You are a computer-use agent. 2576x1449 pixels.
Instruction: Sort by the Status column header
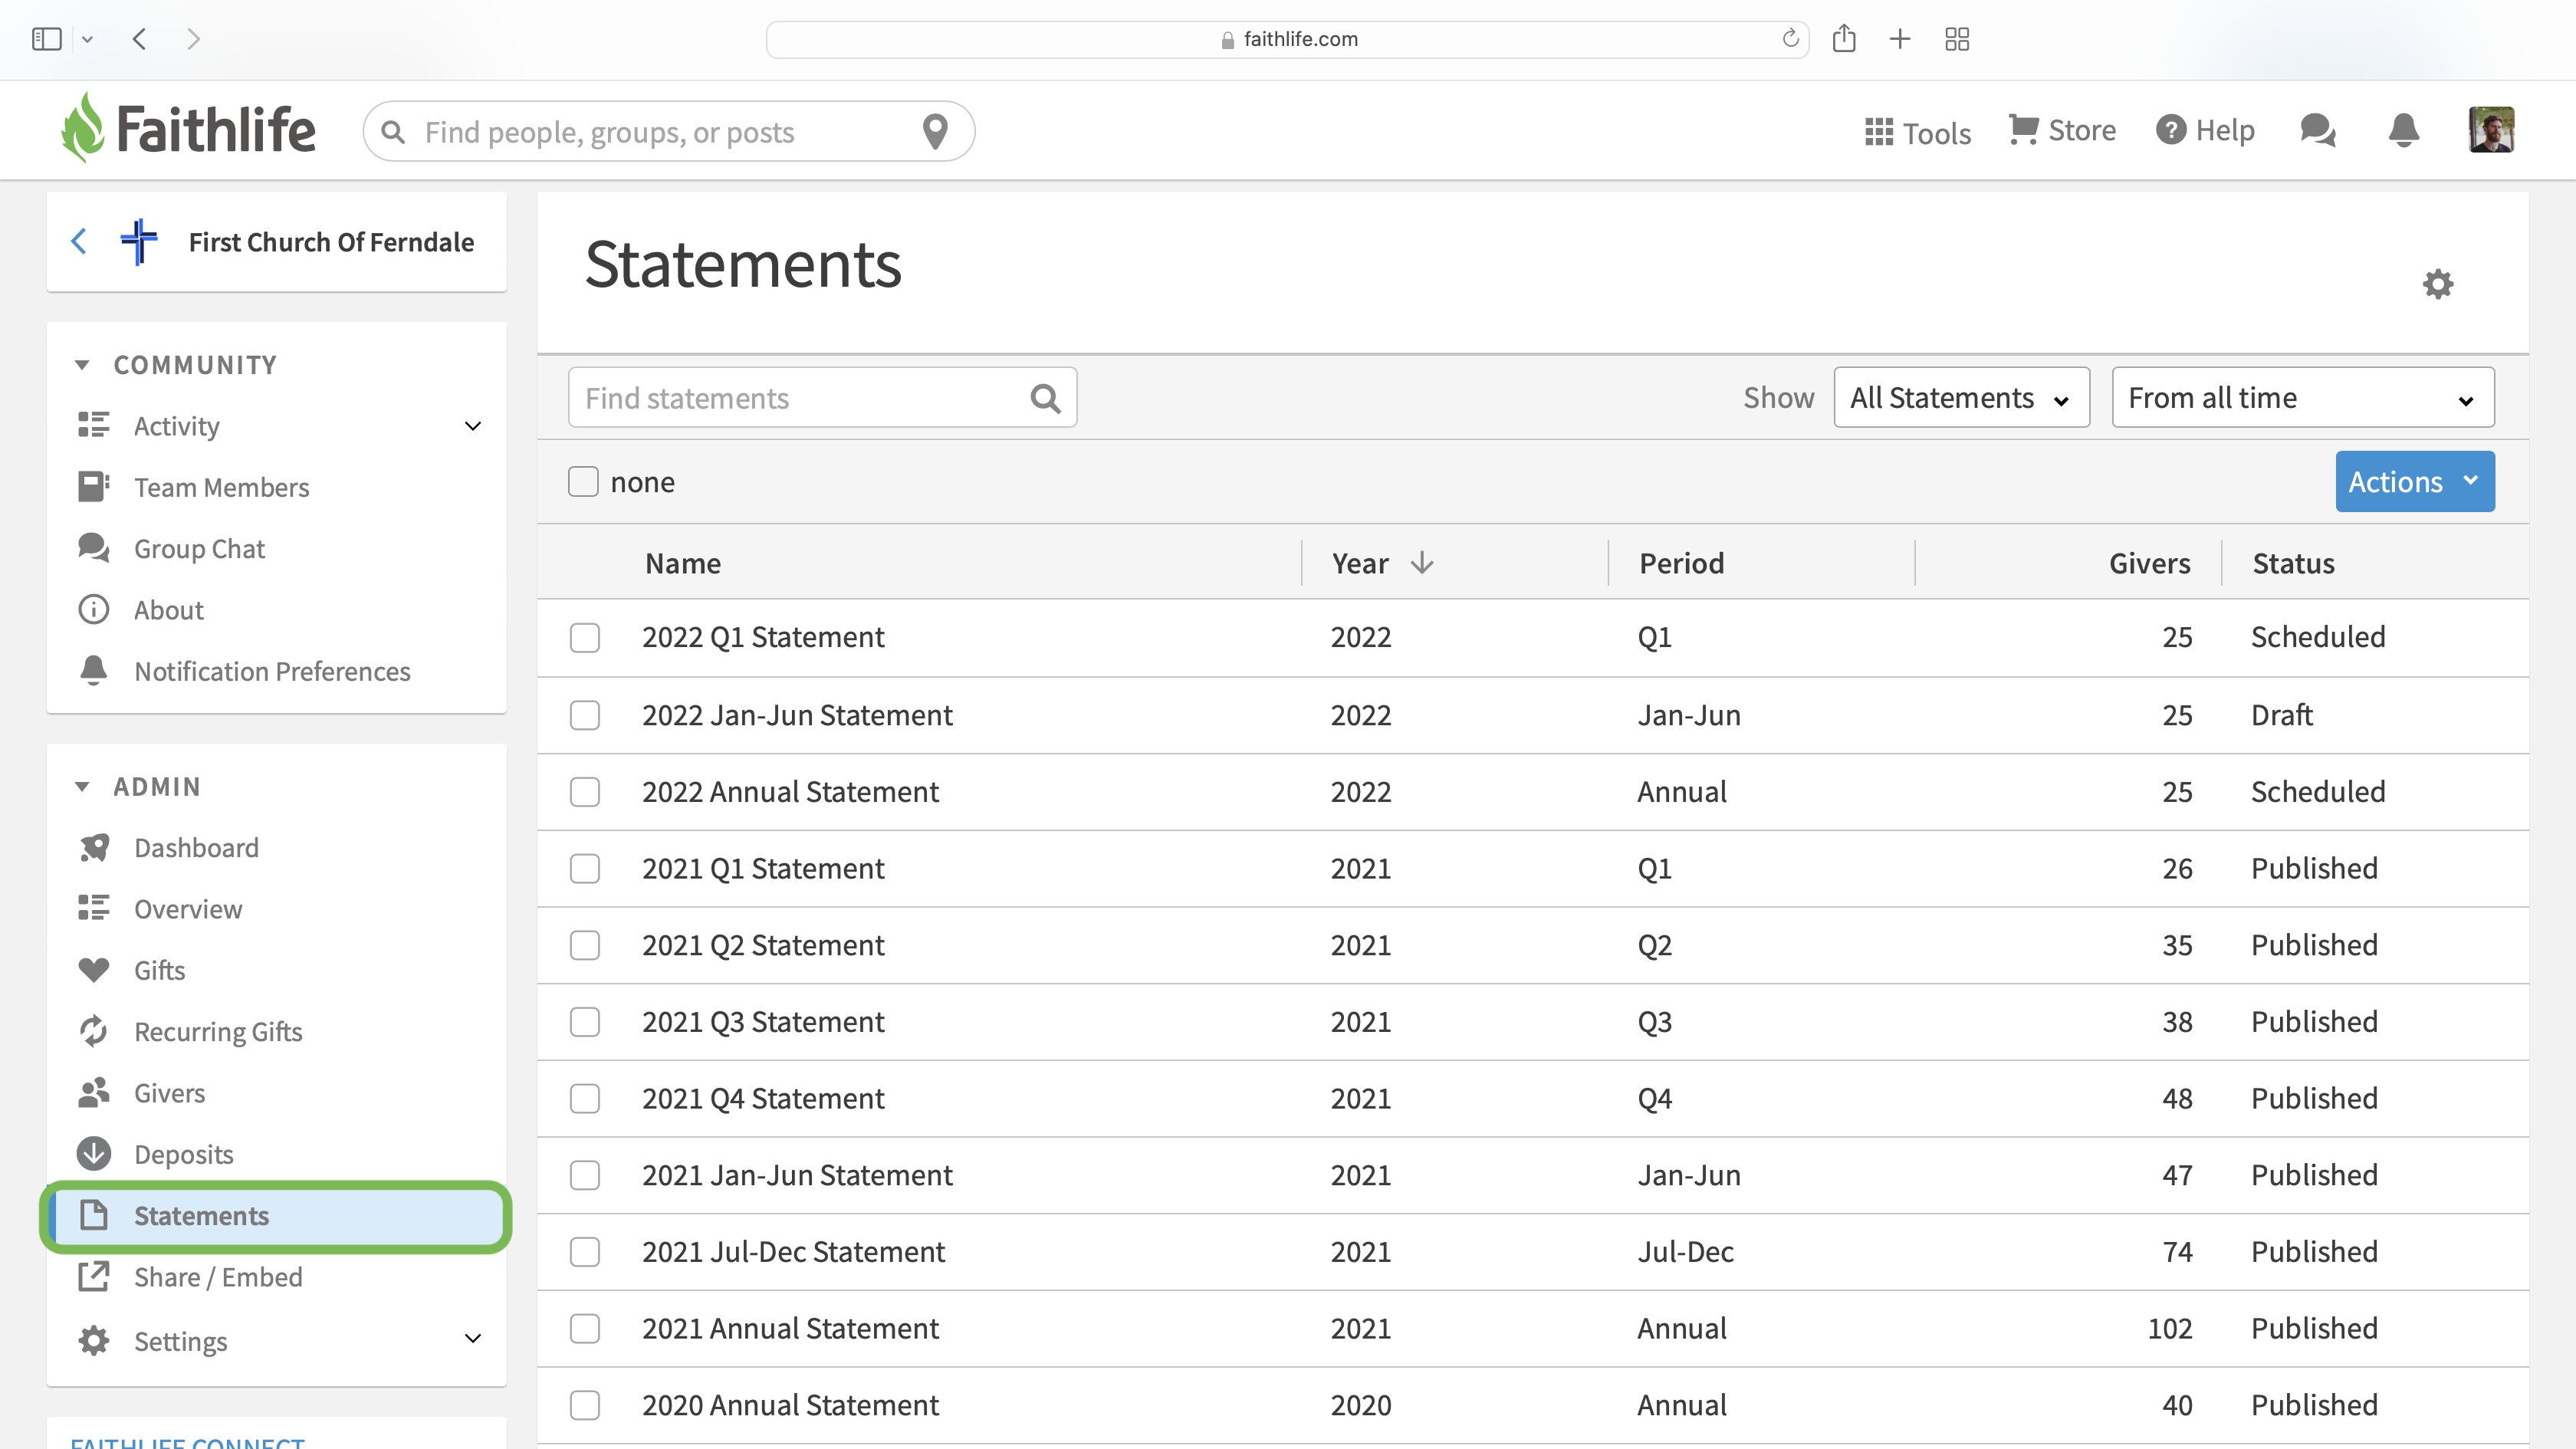2293,563
